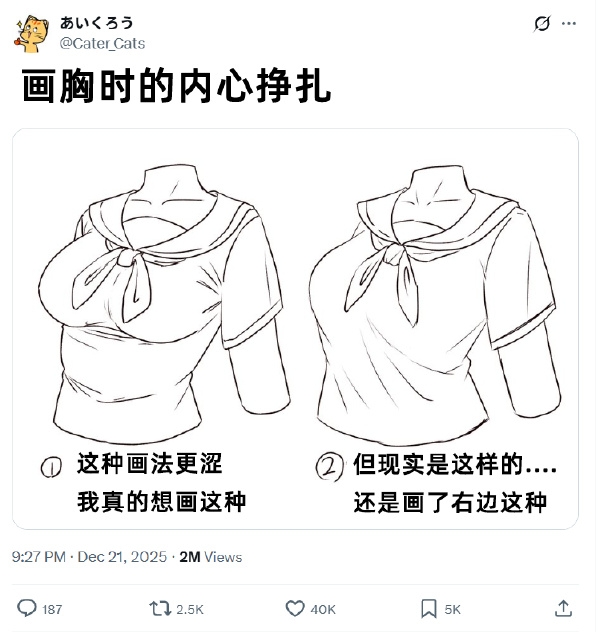
Task: Open the three-dot more options menu
Action: [x=569, y=23]
